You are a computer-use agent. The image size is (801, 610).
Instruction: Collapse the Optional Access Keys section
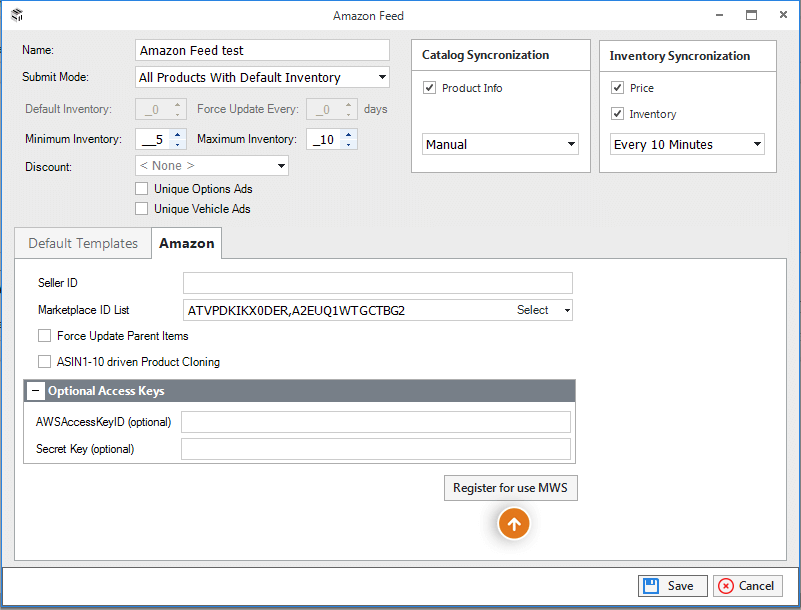coord(35,391)
